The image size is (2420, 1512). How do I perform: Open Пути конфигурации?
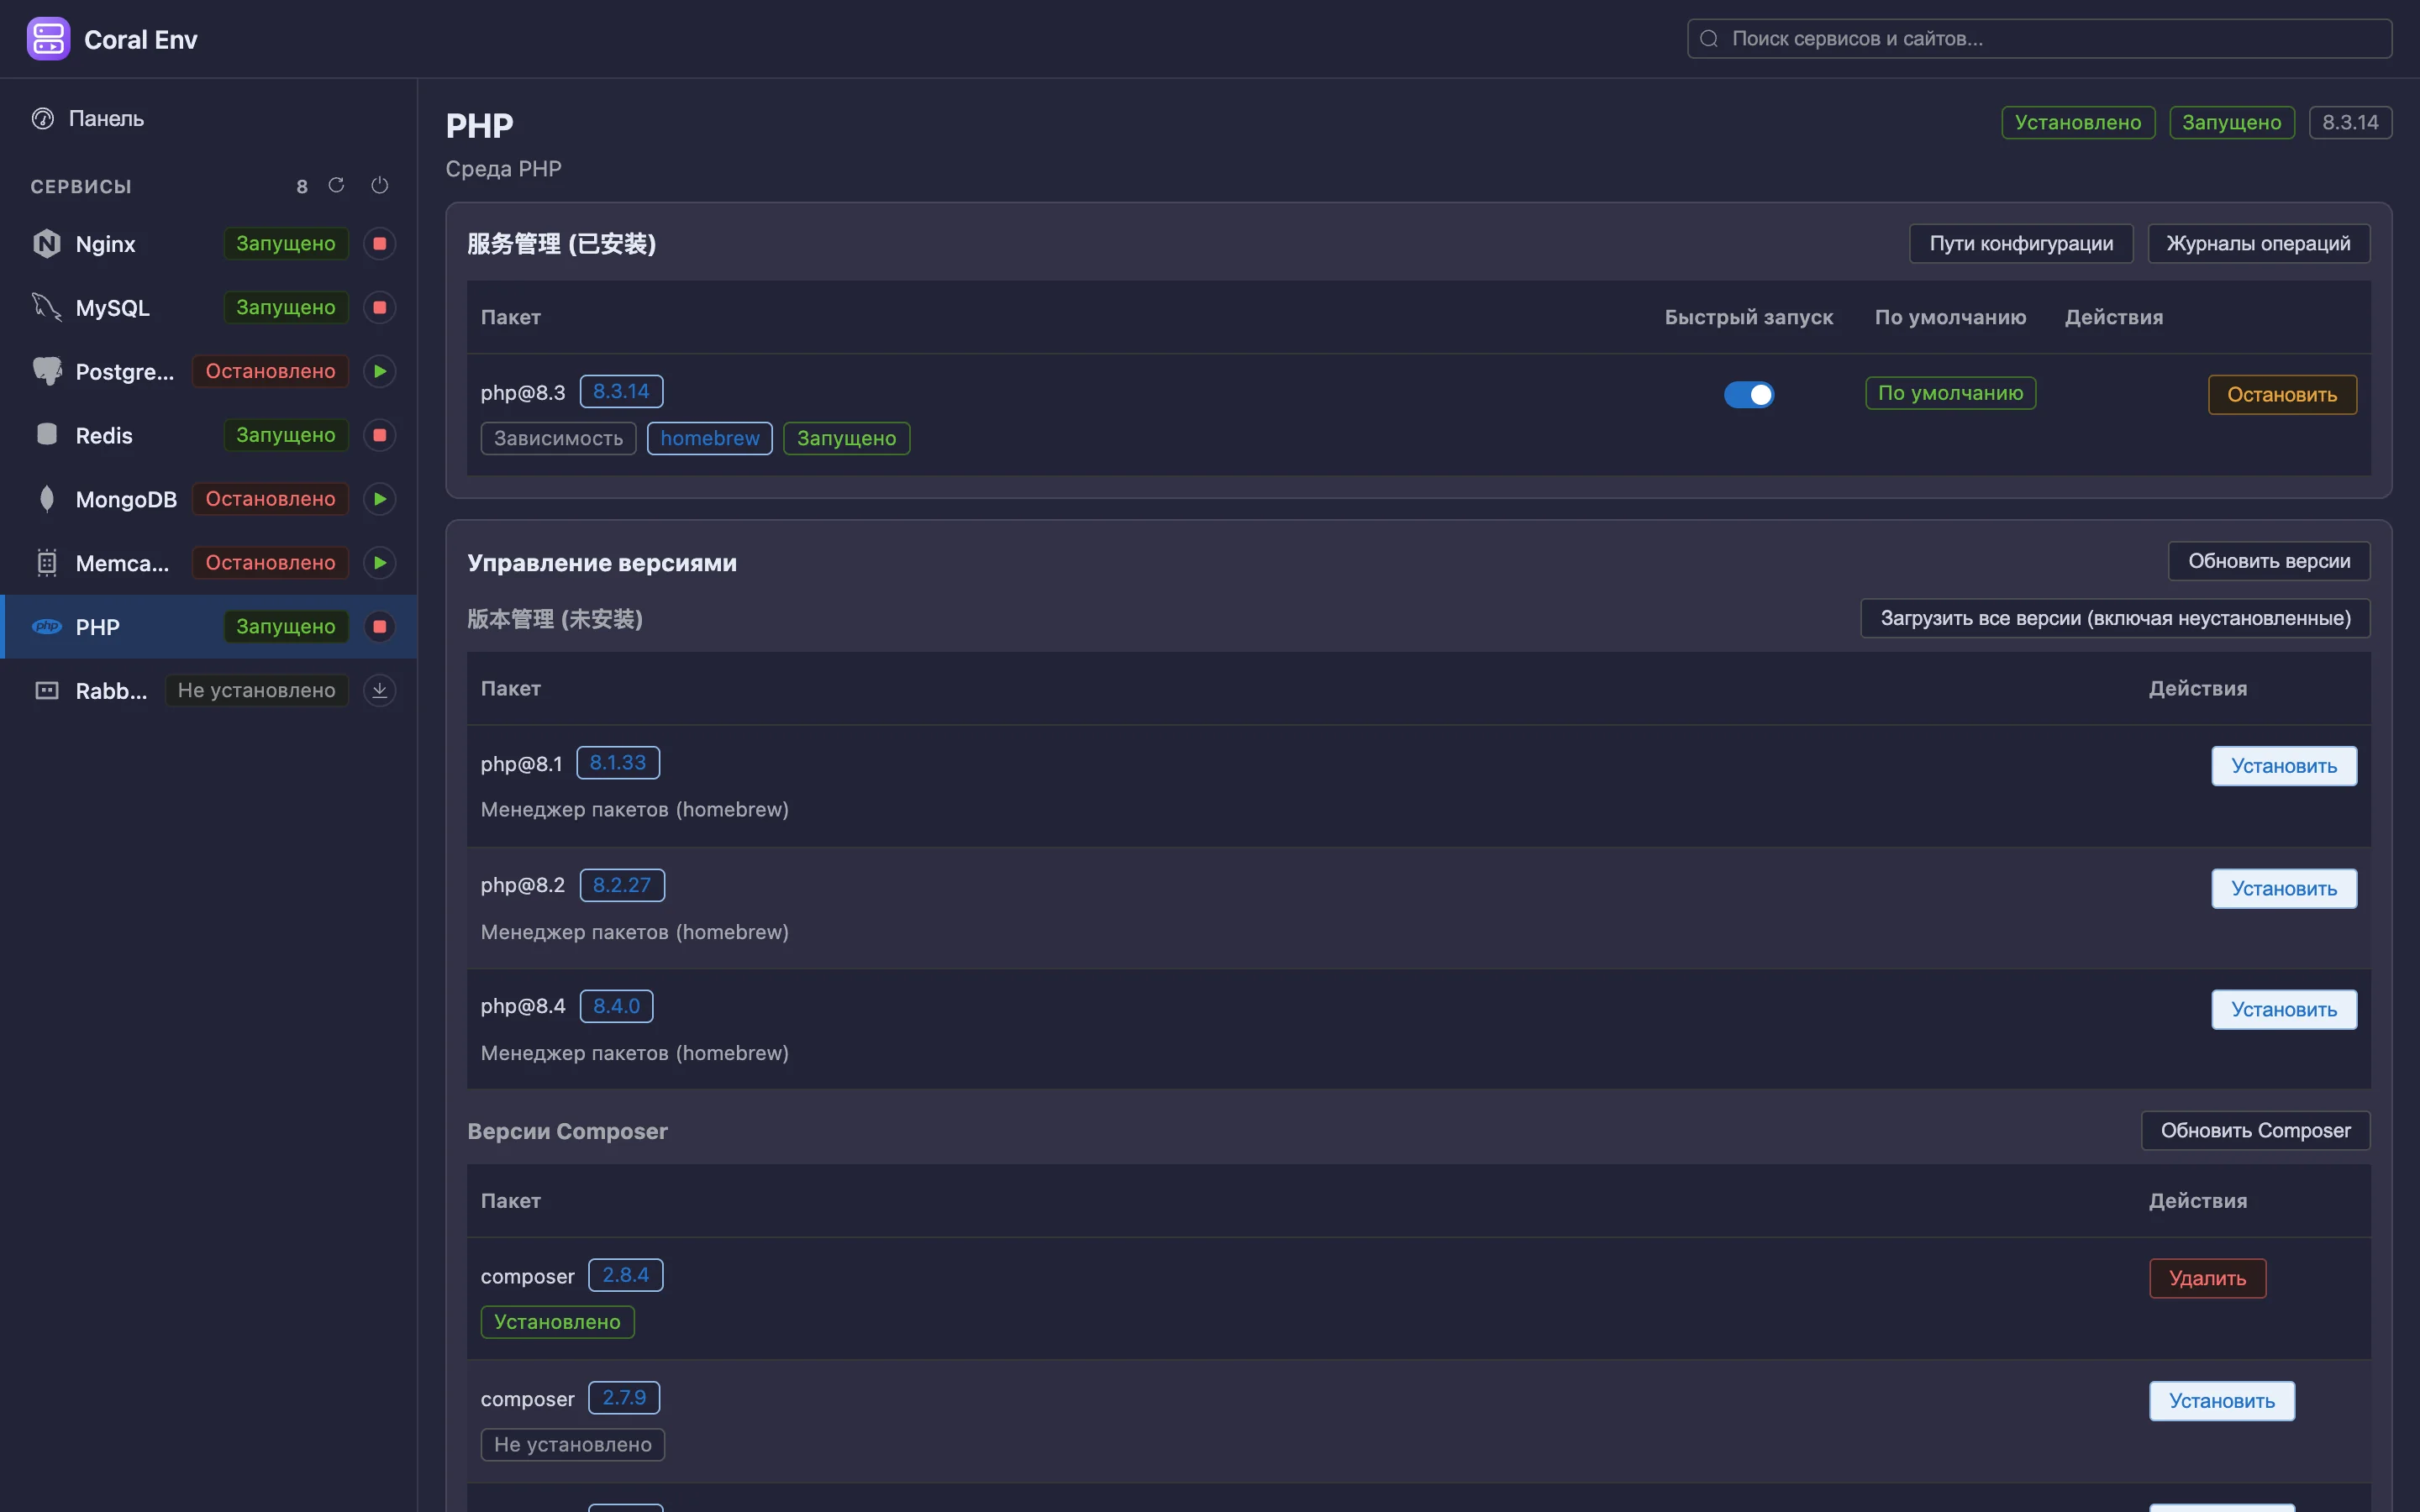2021,244
